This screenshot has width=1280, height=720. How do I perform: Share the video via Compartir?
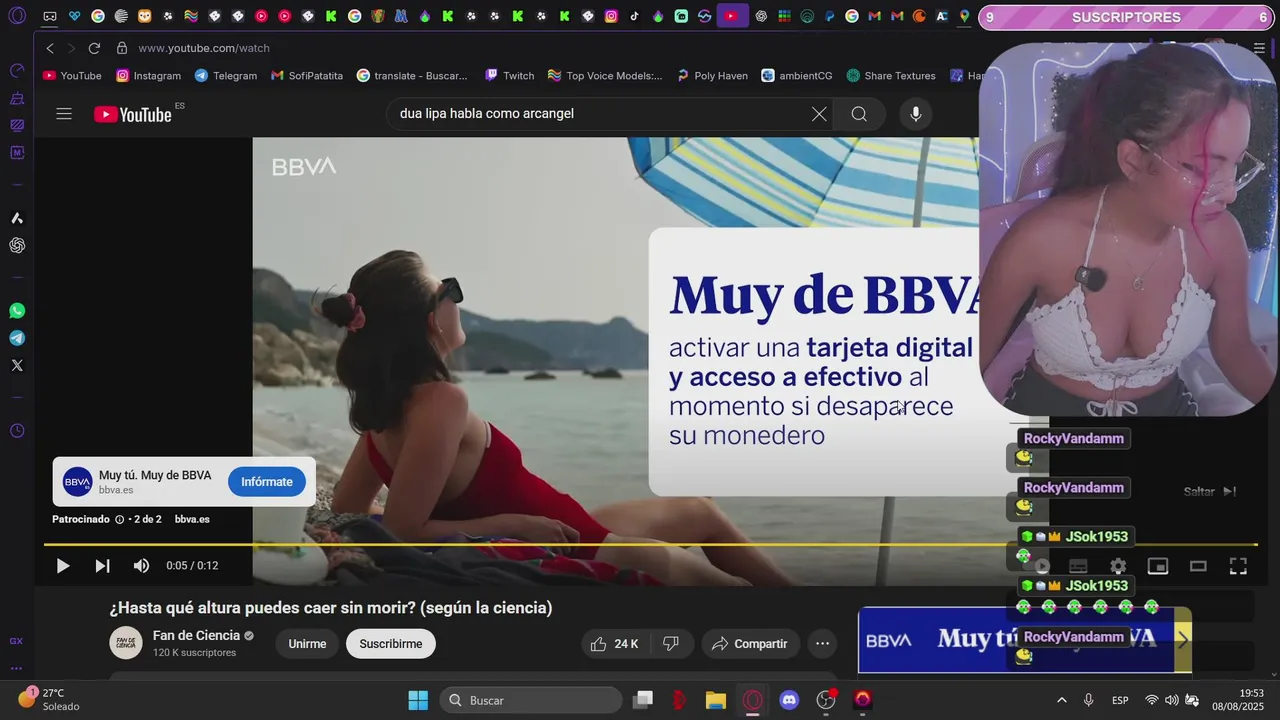(749, 644)
